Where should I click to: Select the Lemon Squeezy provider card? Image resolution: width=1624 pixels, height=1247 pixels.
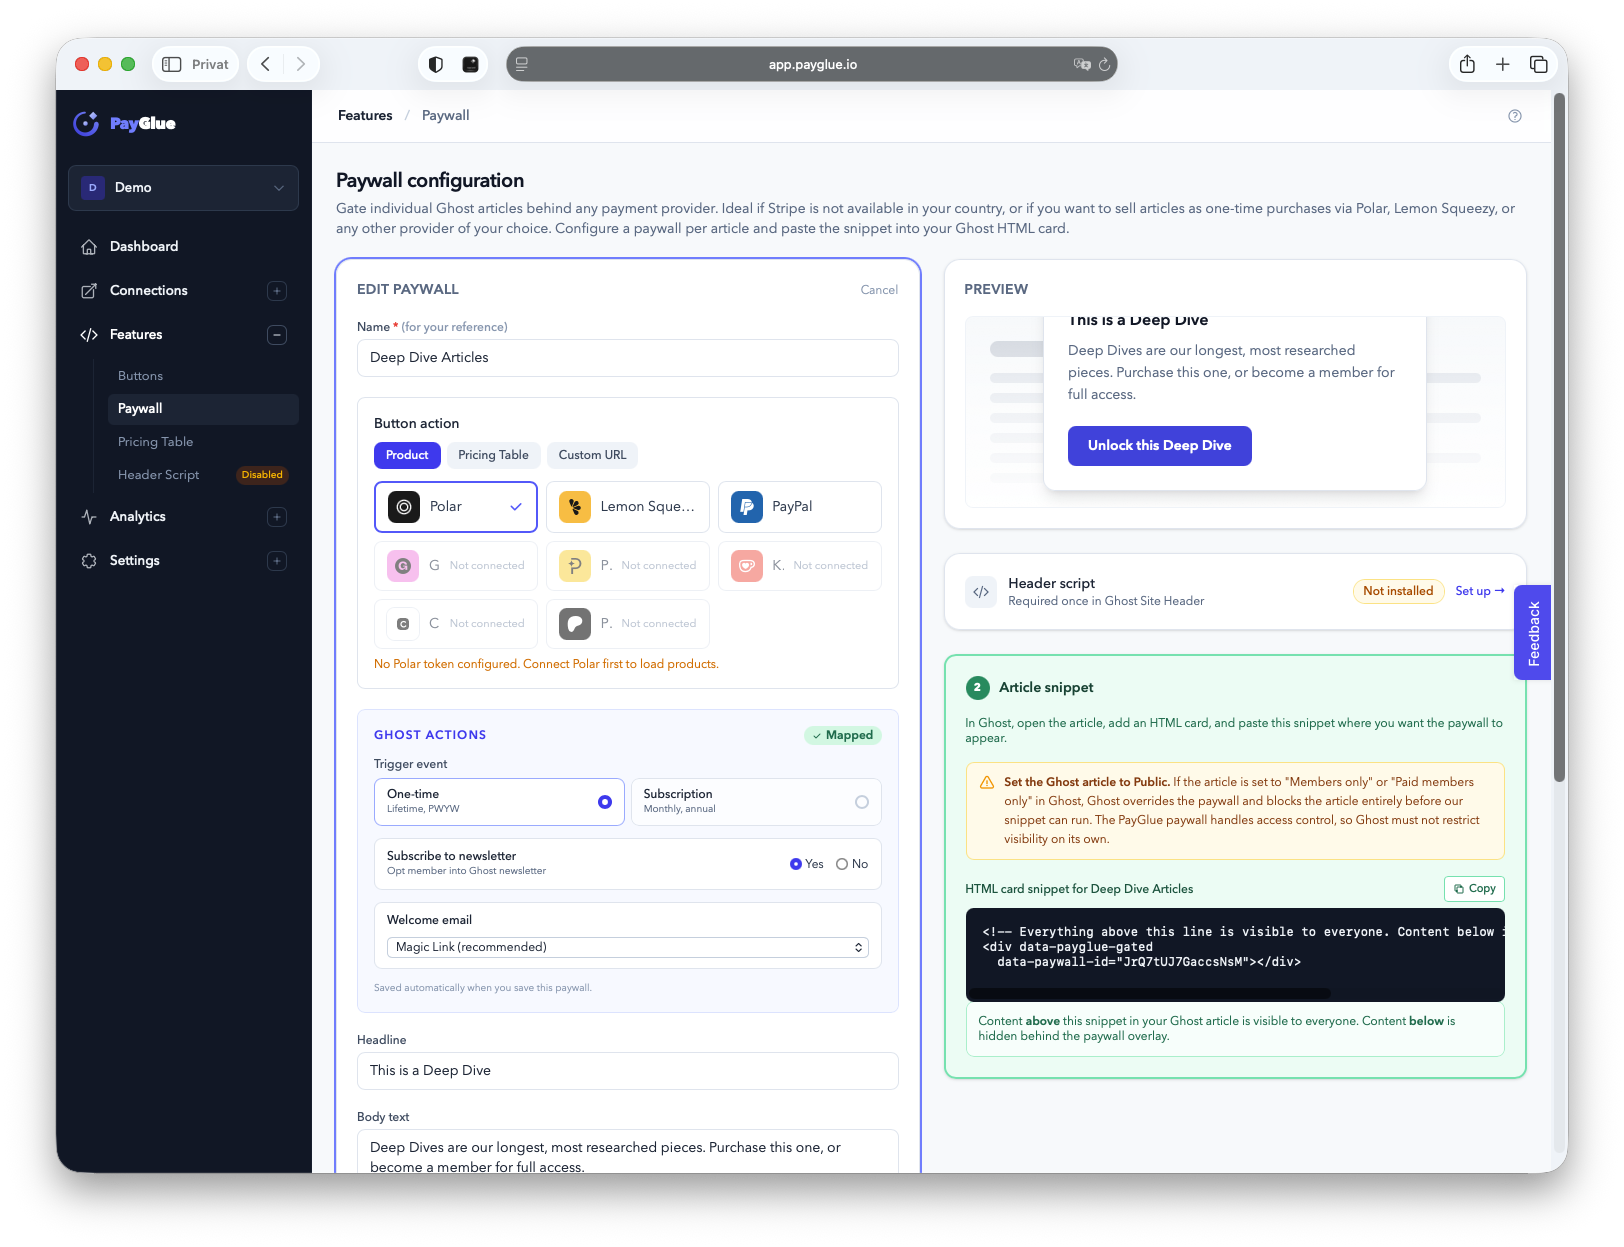tap(628, 507)
